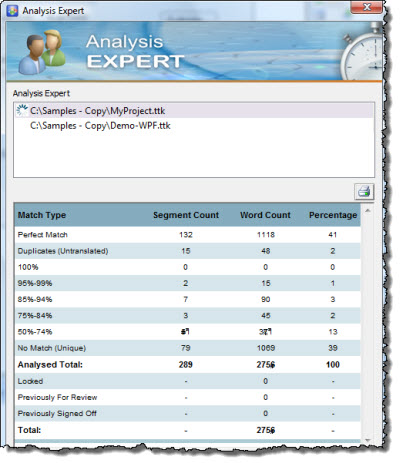Click the Analysis Expert label above file list
The width and height of the screenshot is (400, 463).
pyautogui.click(x=41, y=93)
